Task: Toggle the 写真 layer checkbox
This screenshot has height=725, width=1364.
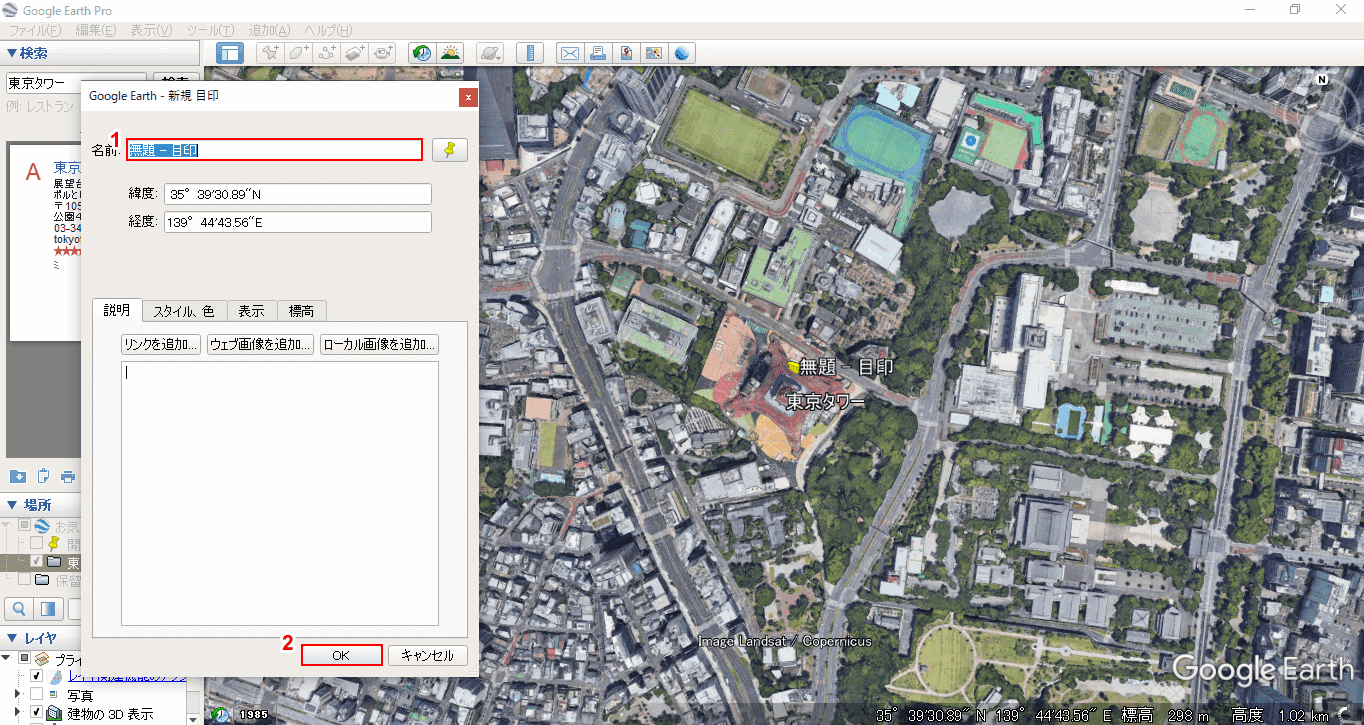Action: click(x=37, y=695)
